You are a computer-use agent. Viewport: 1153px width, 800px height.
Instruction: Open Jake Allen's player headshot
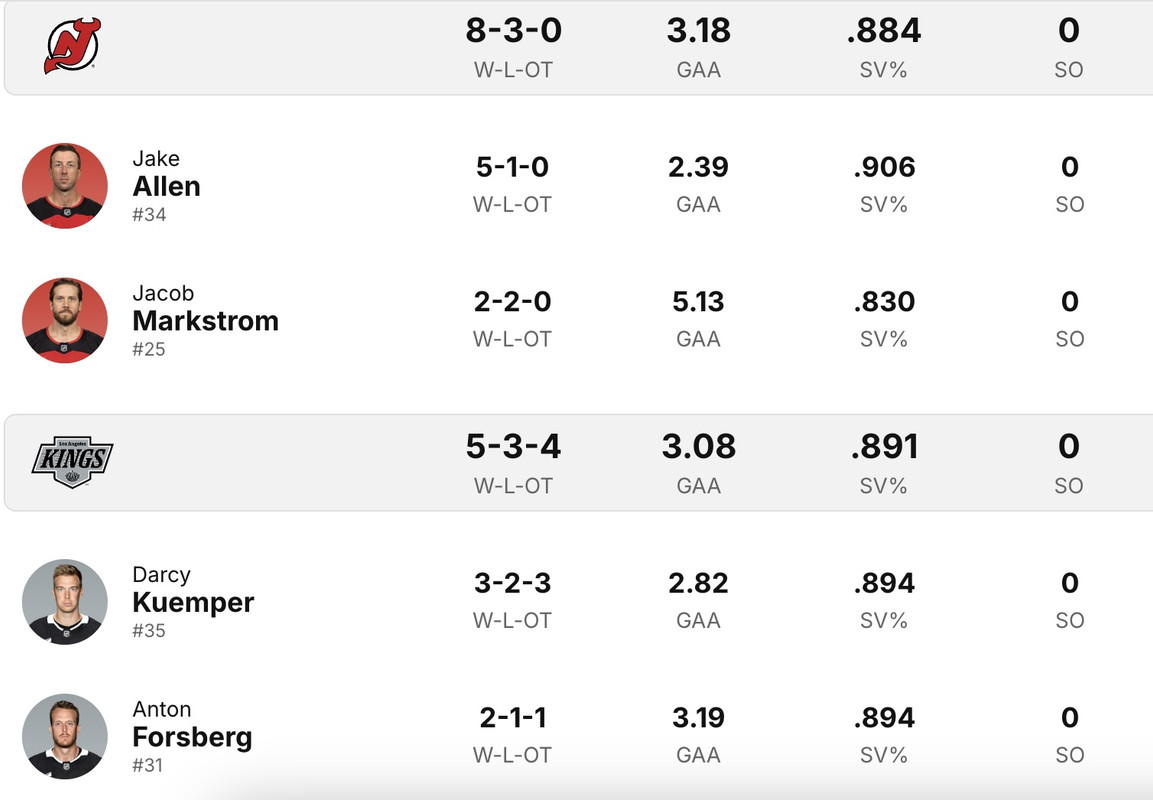tap(64, 186)
